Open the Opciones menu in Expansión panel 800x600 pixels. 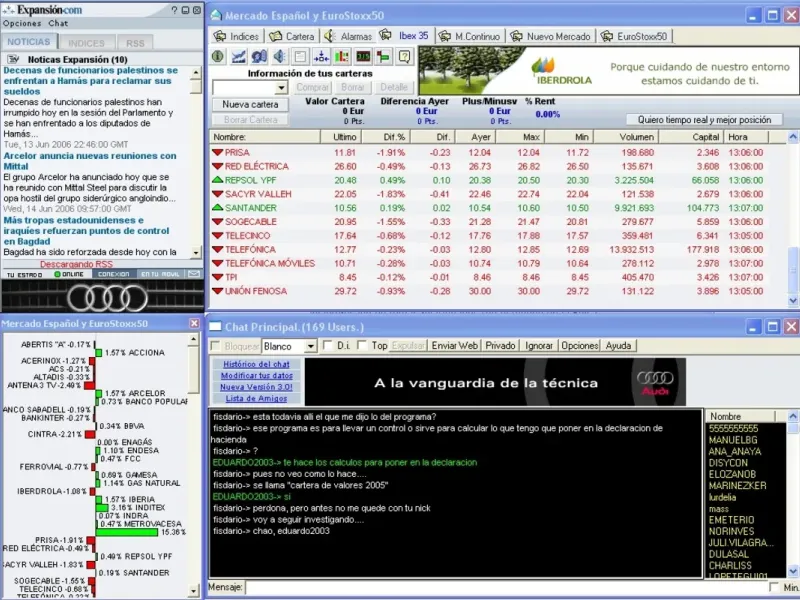coord(22,23)
